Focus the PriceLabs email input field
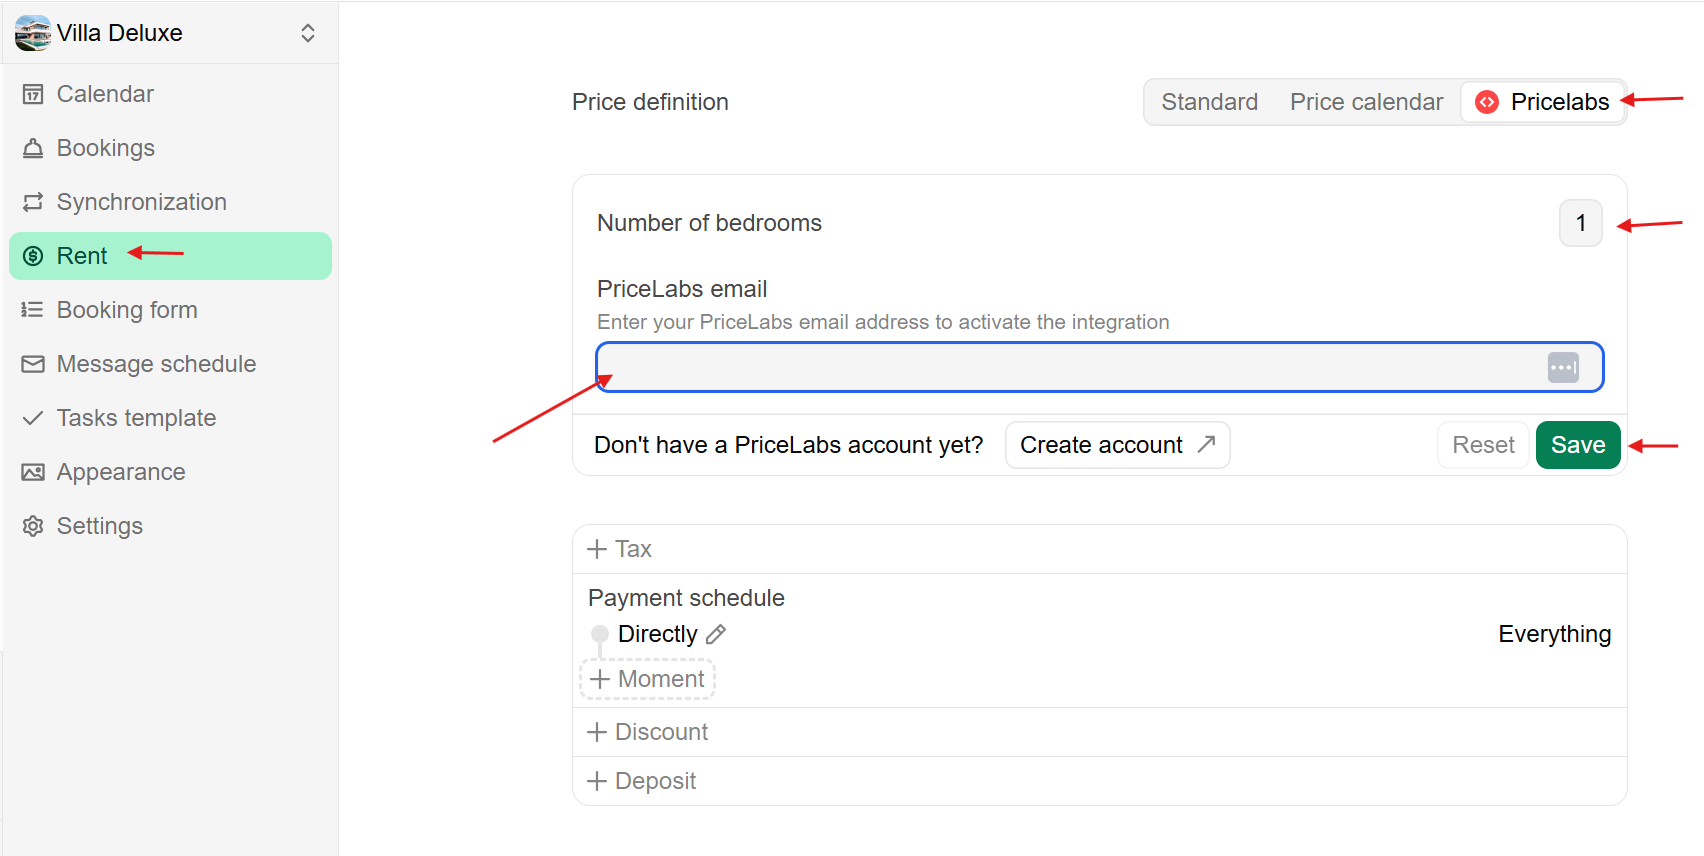The image size is (1704, 856). point(1100,367)
